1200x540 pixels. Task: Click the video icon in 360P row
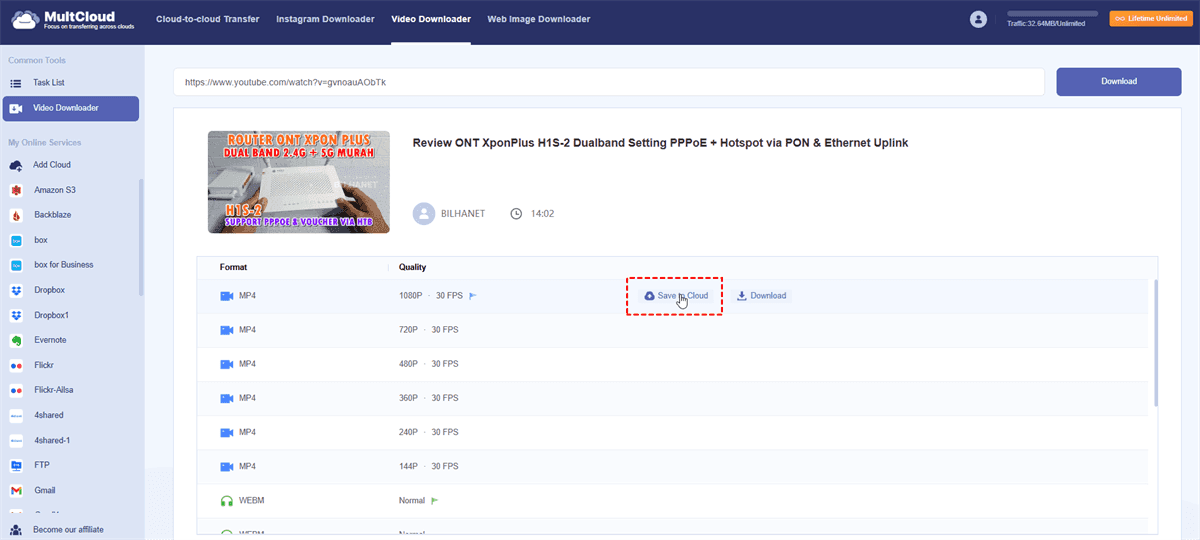pyautogui.click(x=226, y=398)
